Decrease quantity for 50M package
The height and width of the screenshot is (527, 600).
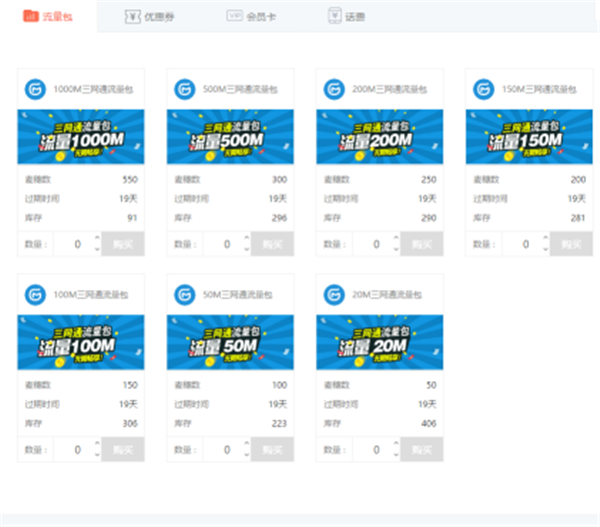(x=247, y=455)
